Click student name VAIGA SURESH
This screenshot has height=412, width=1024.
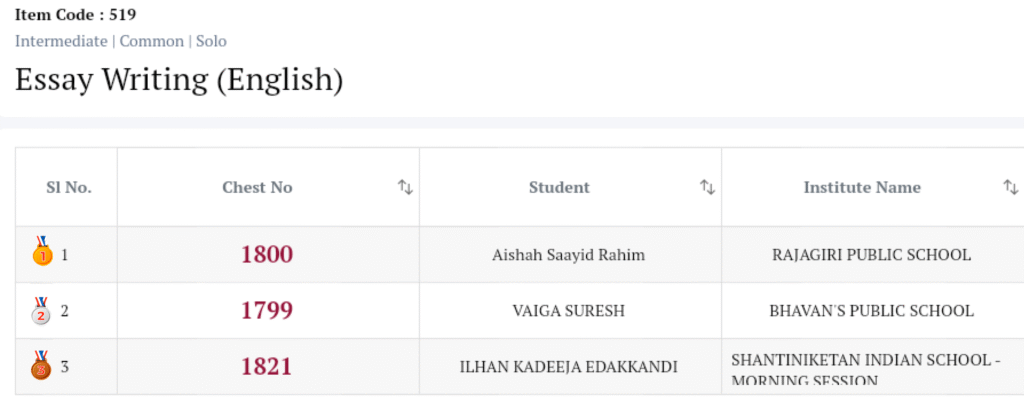pyautogui.click(x=568, y=311)
